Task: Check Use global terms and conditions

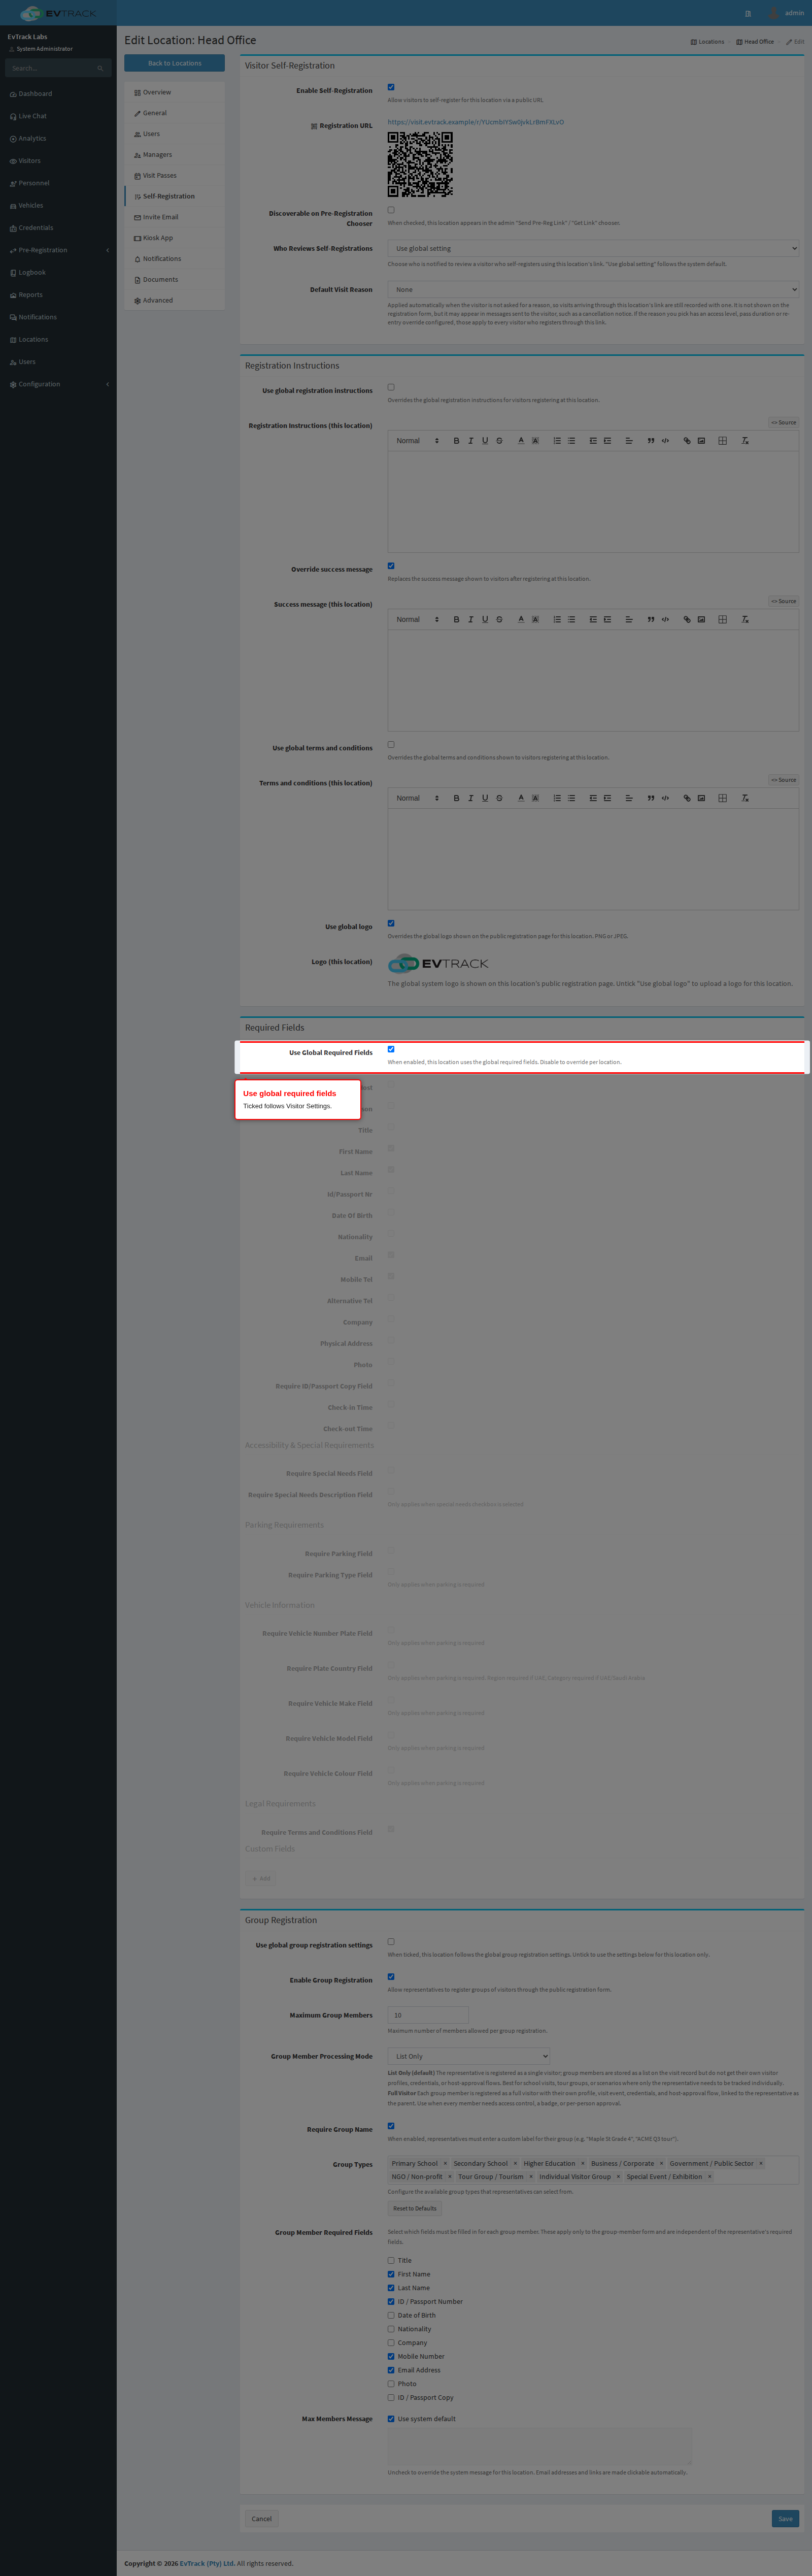Action: coord(391,745)
